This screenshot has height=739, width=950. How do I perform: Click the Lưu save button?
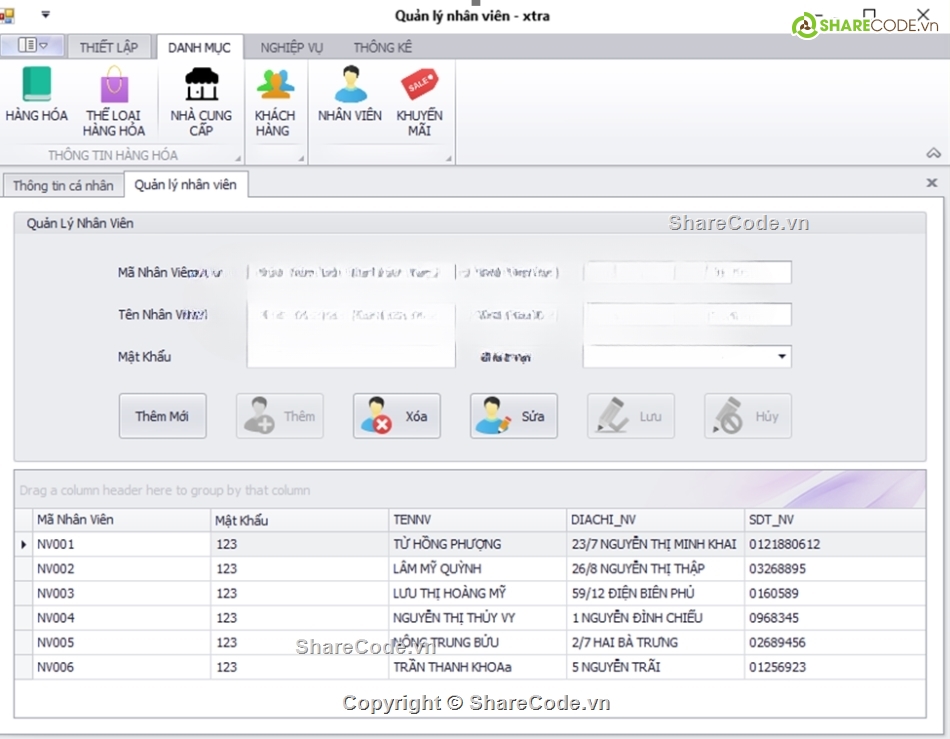630,416
